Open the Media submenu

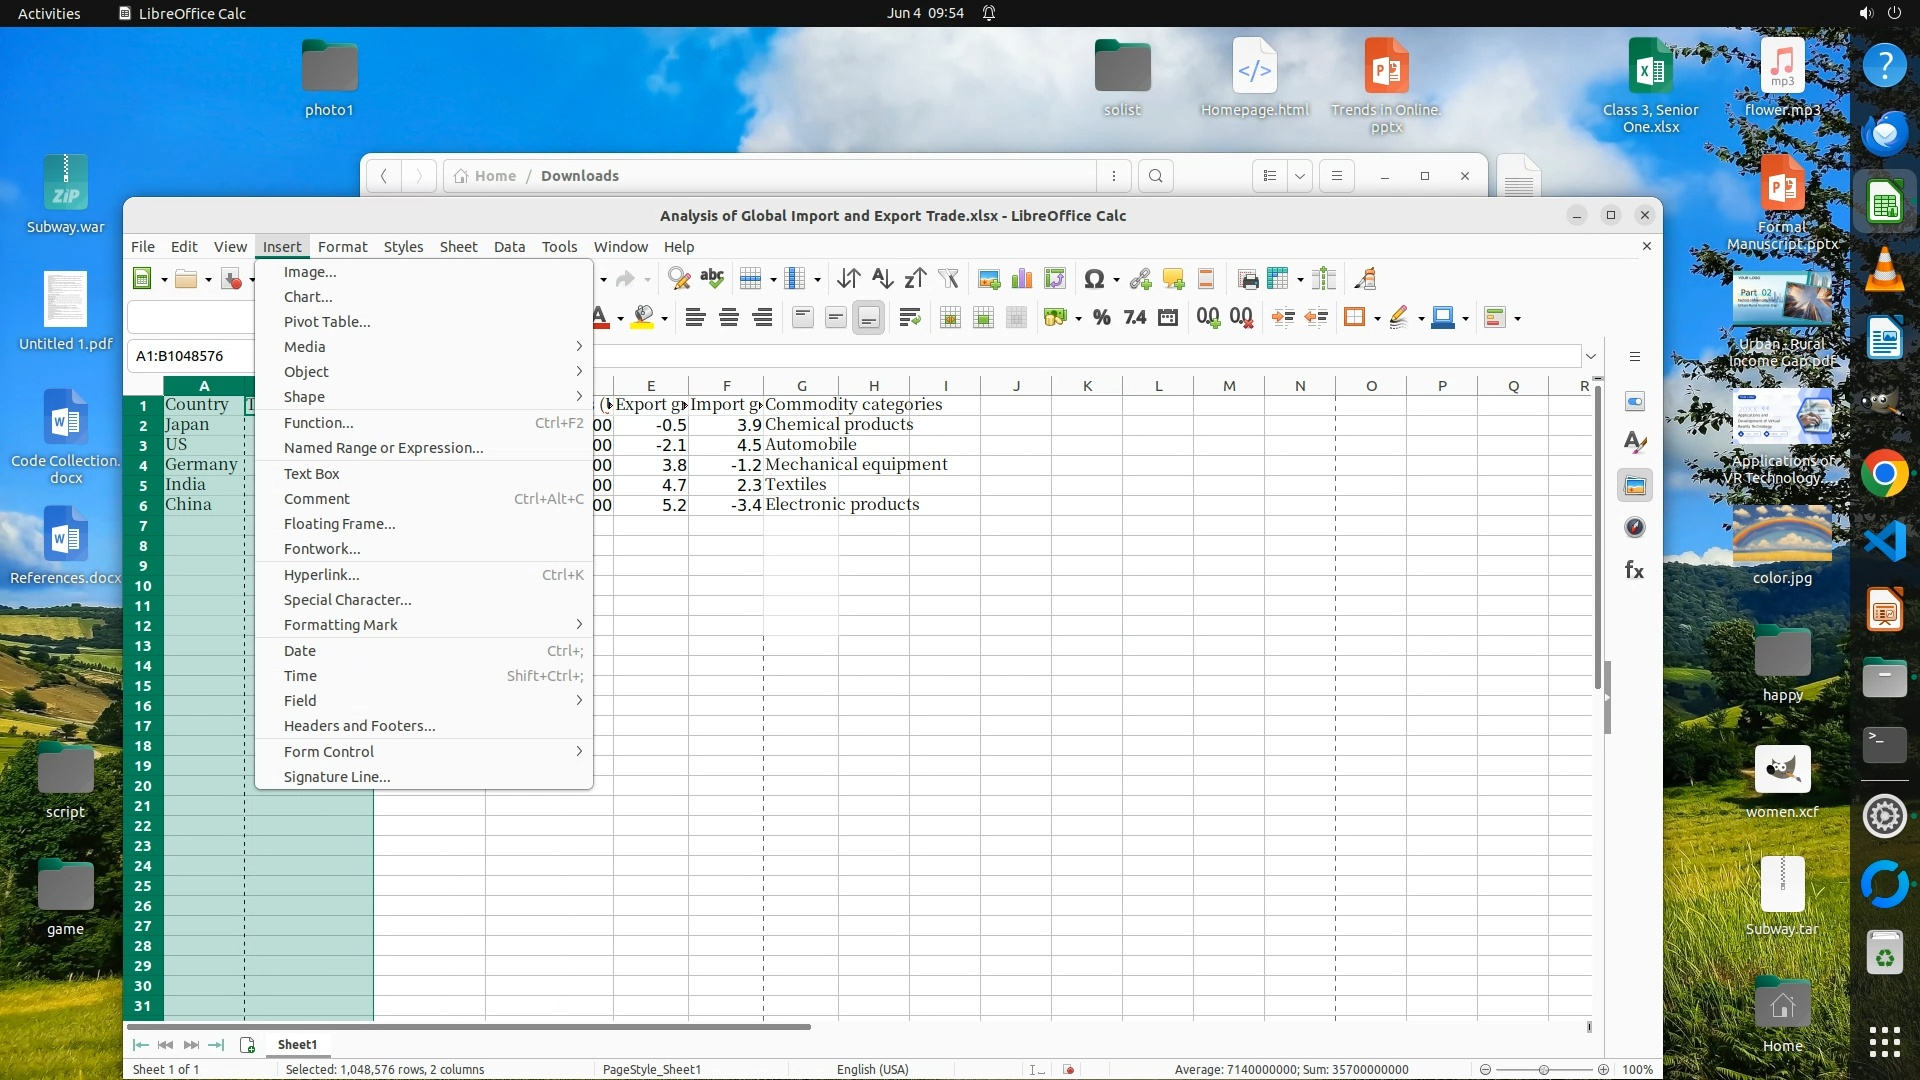pyautogui.click(x=305, y=347)
